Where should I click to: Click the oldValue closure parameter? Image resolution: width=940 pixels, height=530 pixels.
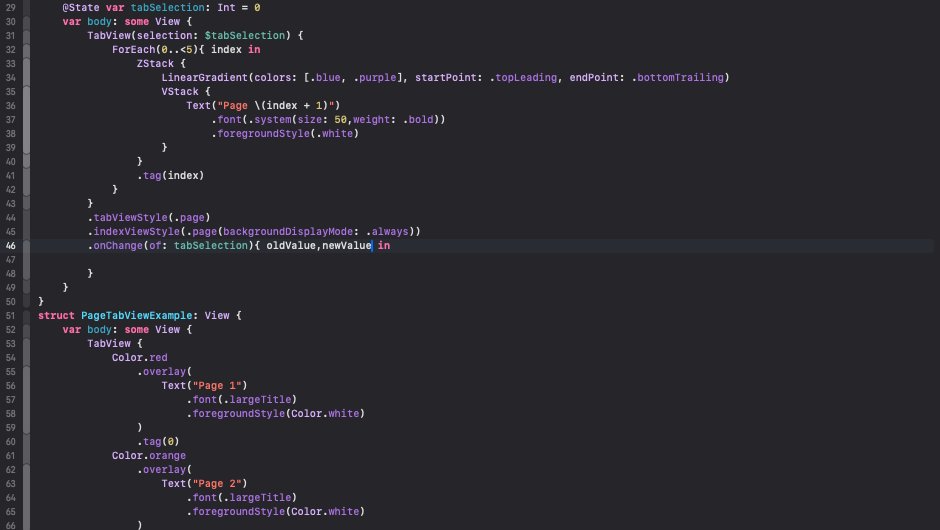tap(291, 246)
